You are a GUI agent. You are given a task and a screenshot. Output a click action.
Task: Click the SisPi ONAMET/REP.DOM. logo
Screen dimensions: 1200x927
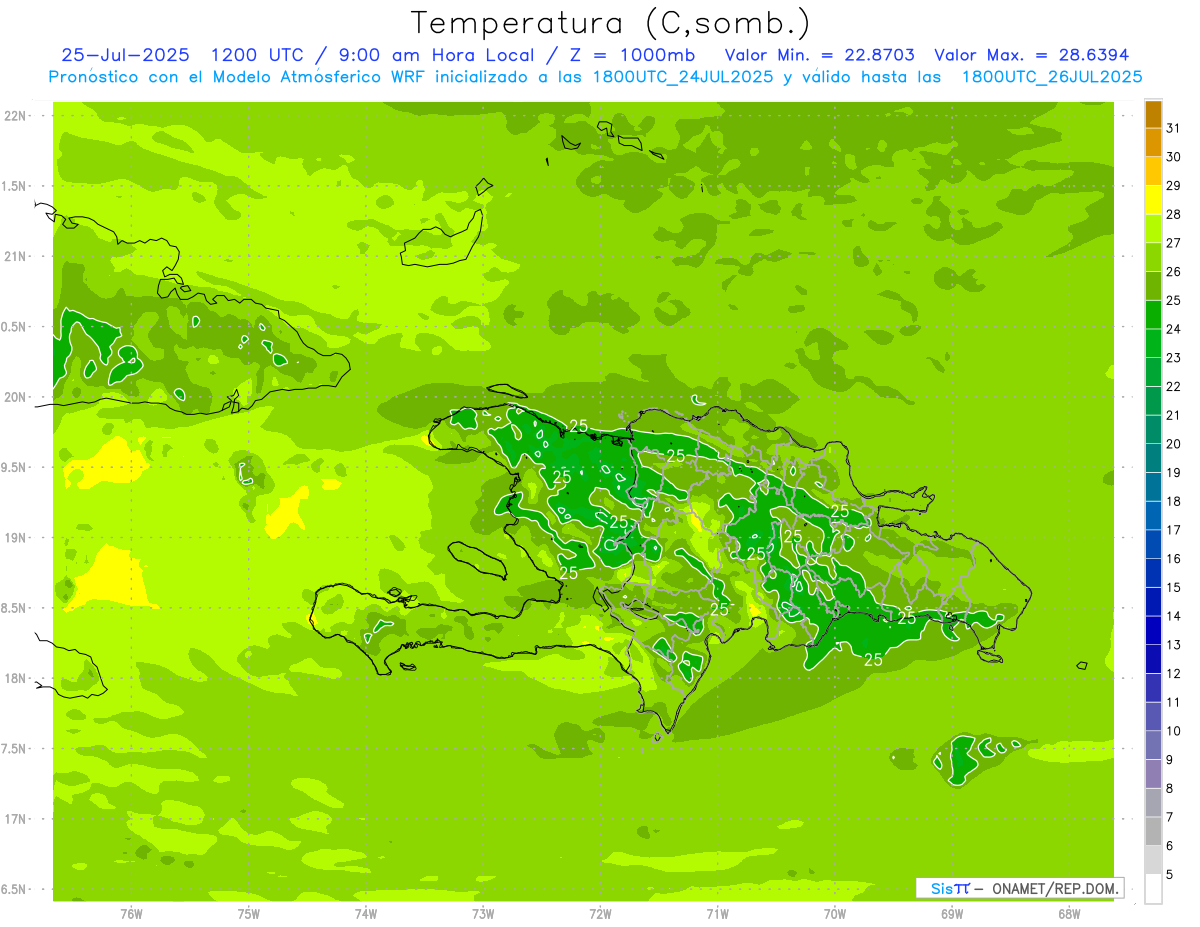(x=1018, y=888)
